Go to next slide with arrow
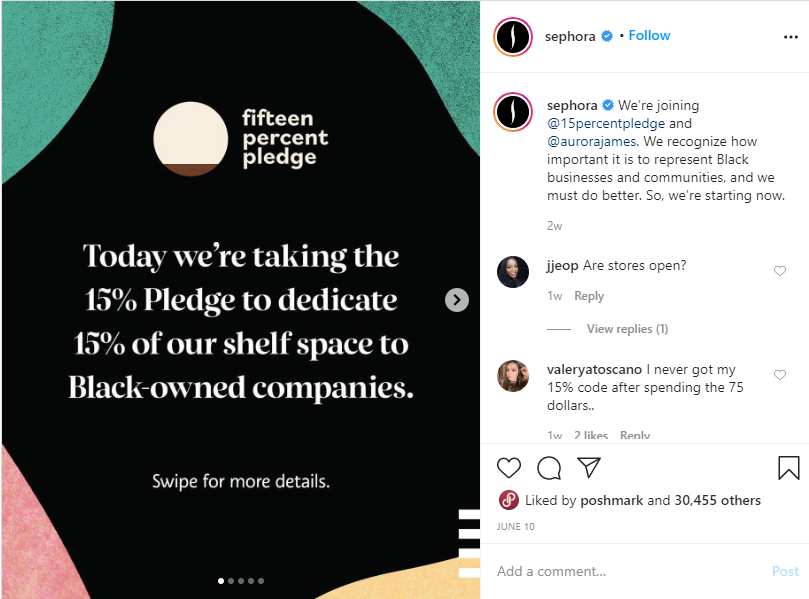 click(457, 300)
